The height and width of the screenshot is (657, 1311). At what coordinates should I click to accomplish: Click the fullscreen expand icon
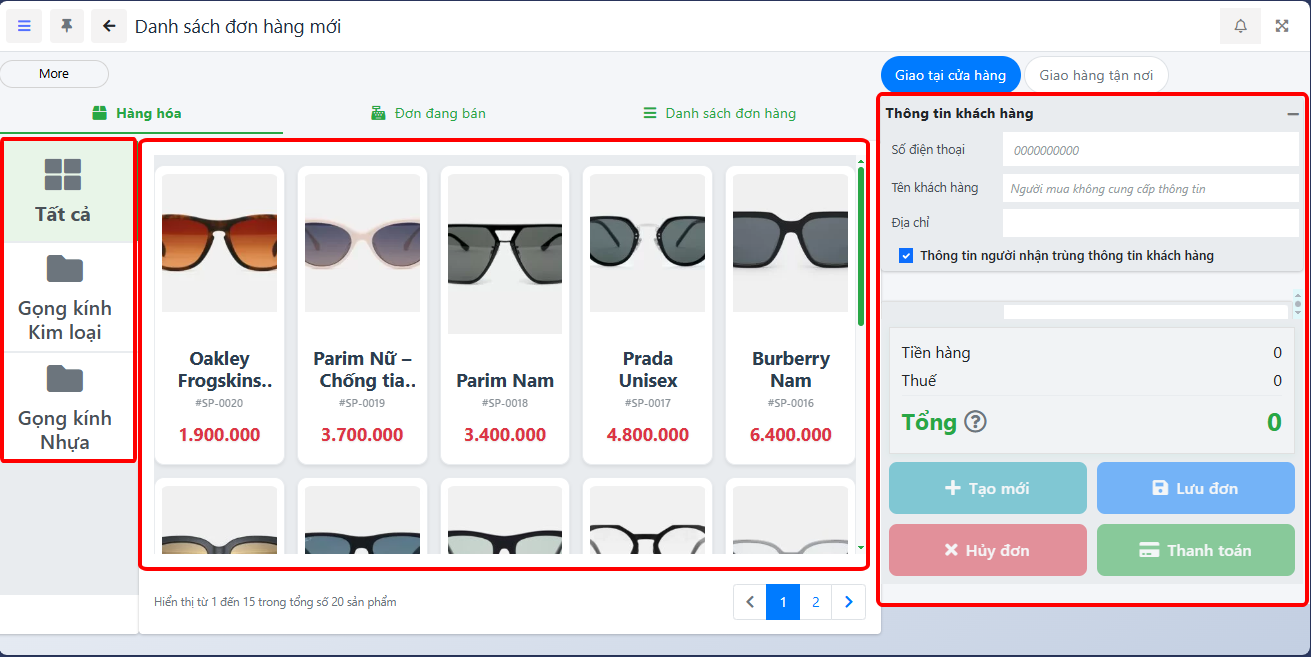pyautogui.click(x=1282, y=26)
